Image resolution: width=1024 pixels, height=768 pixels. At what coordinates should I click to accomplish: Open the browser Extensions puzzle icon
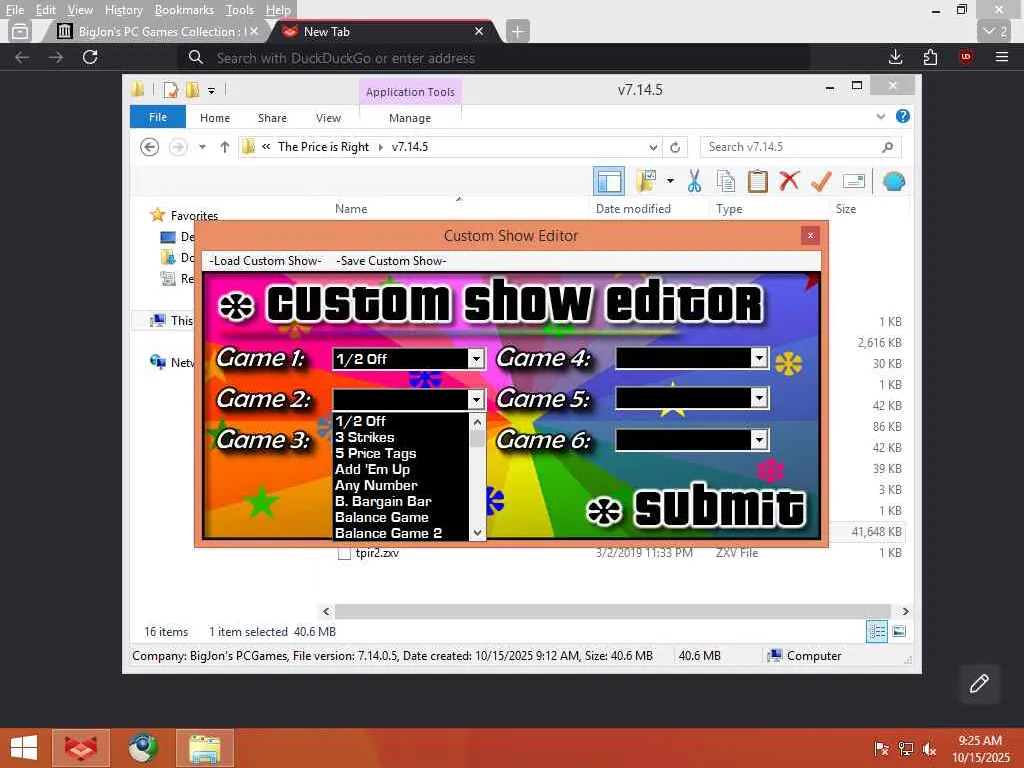point(931,57)
